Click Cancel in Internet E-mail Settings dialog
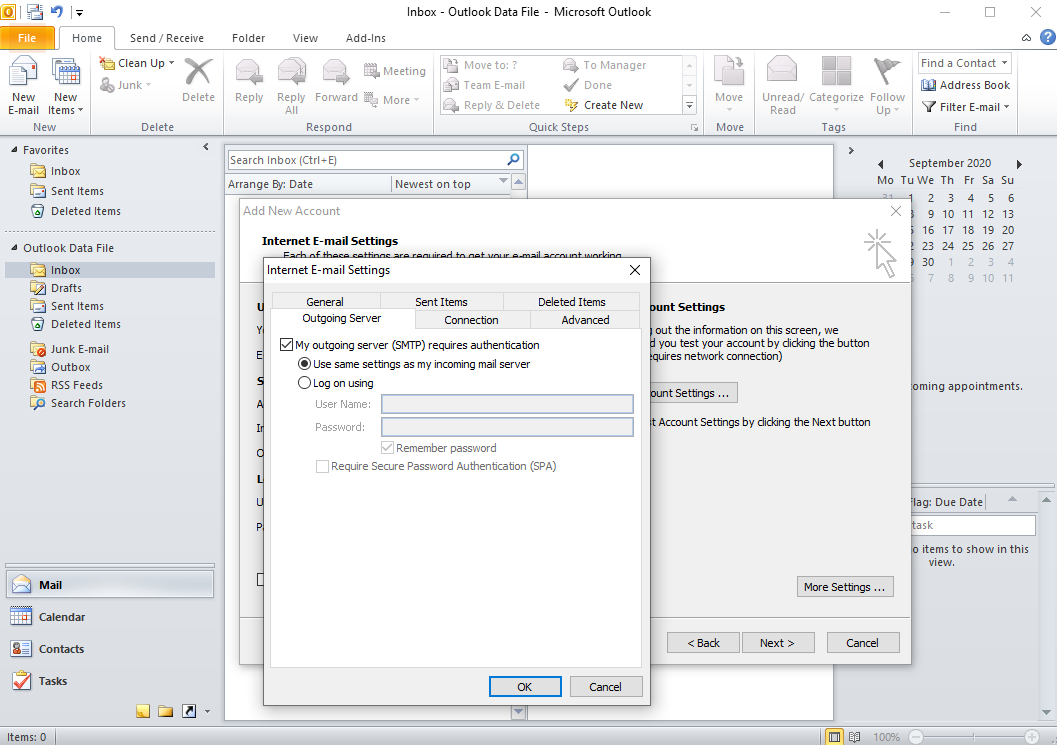Viewport: 1057px width, 745px height. click(605, 686)
